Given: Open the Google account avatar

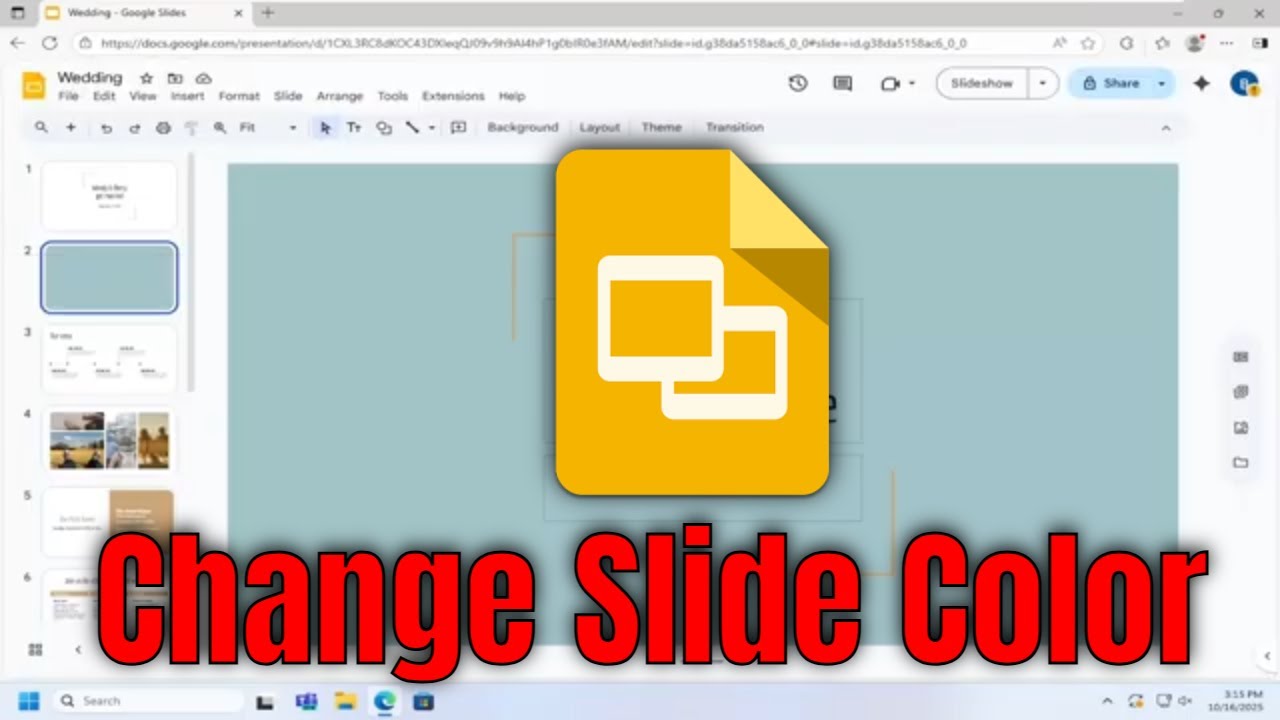Looking at the screenshot, I should click(1243, 84).
